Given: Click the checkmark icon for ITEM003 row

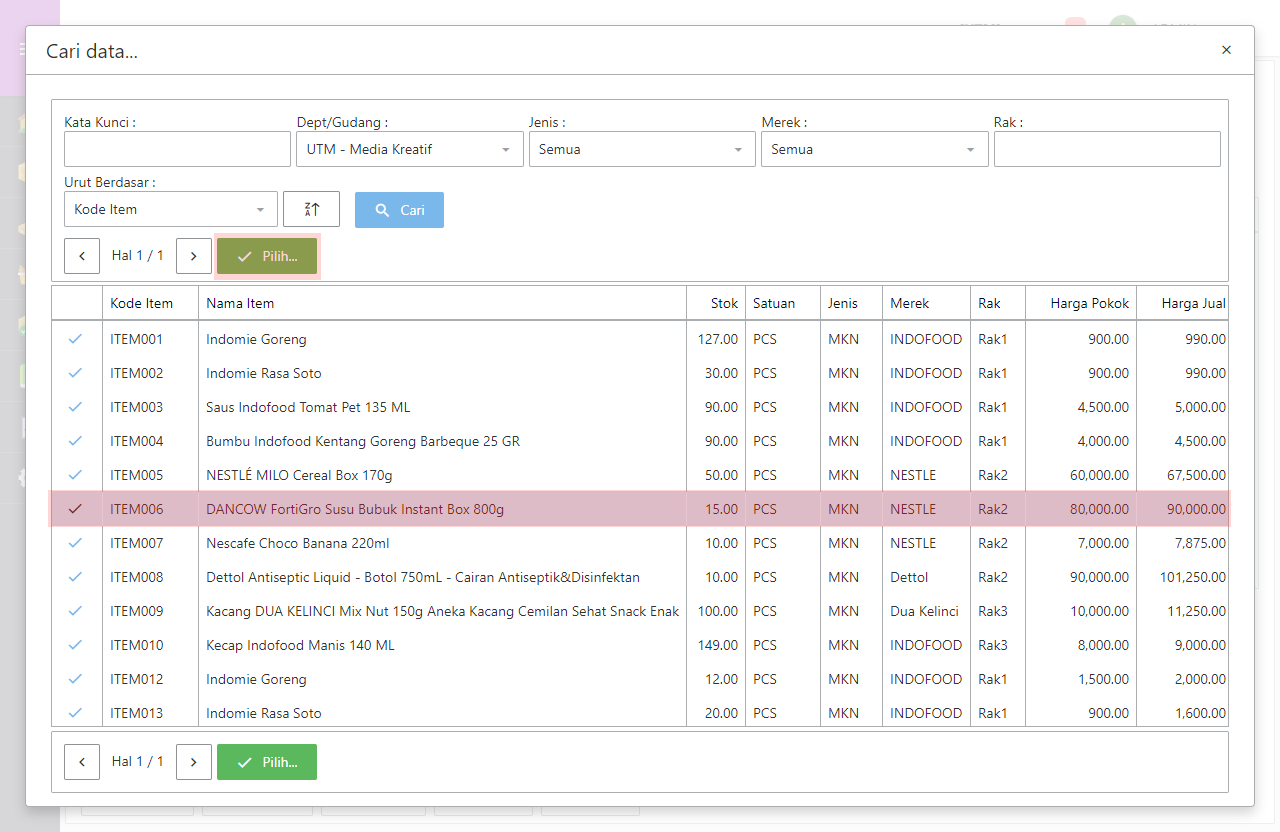Looking at the screenshot, I should point(75,407).
